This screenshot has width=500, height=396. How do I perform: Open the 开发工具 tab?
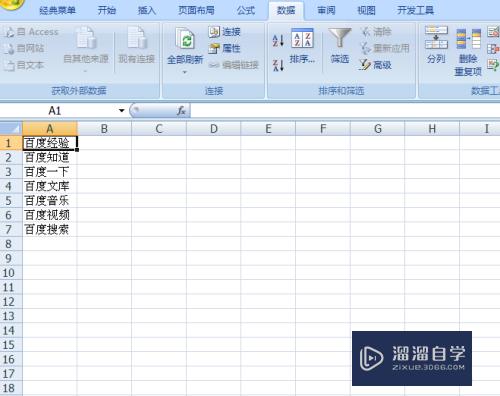[415, 10]
